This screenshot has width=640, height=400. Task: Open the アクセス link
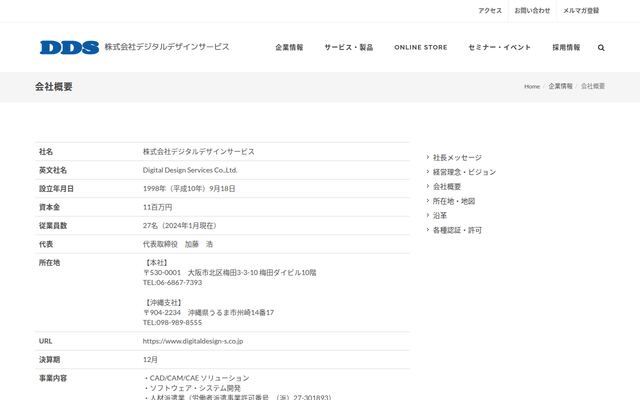[490, 11]
